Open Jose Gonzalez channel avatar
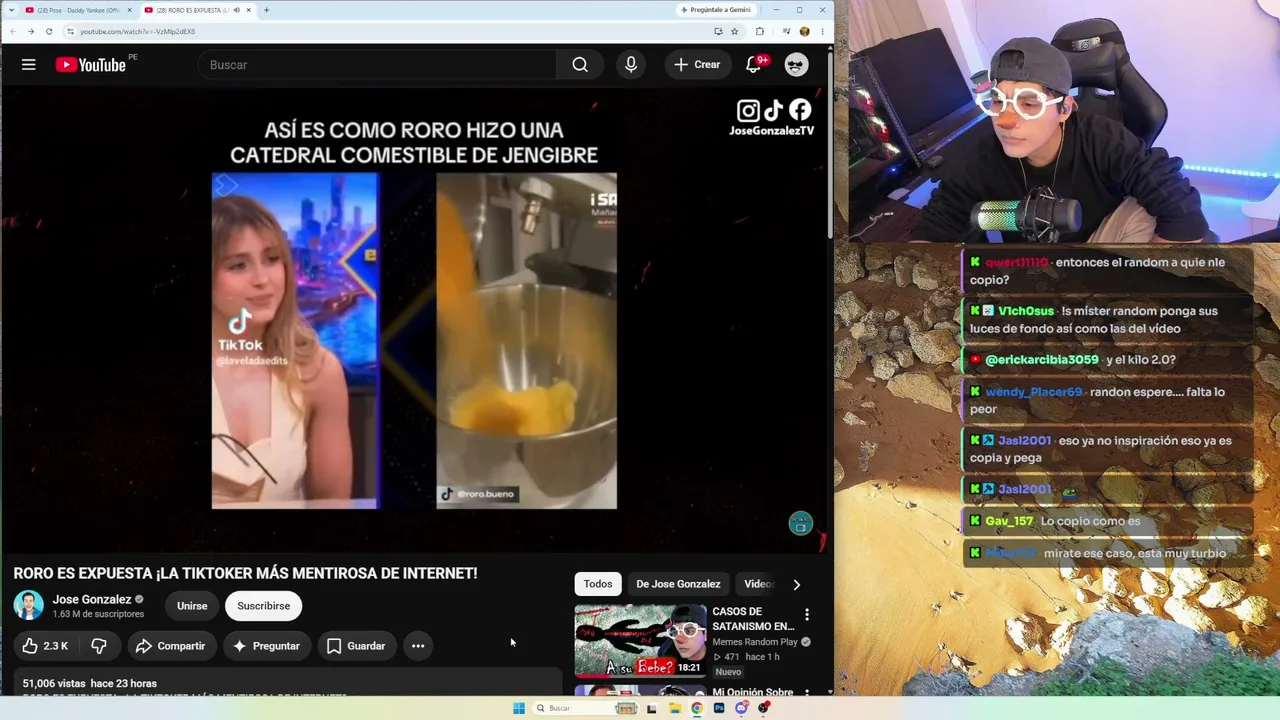1280x720 pixels. (28, 606)
